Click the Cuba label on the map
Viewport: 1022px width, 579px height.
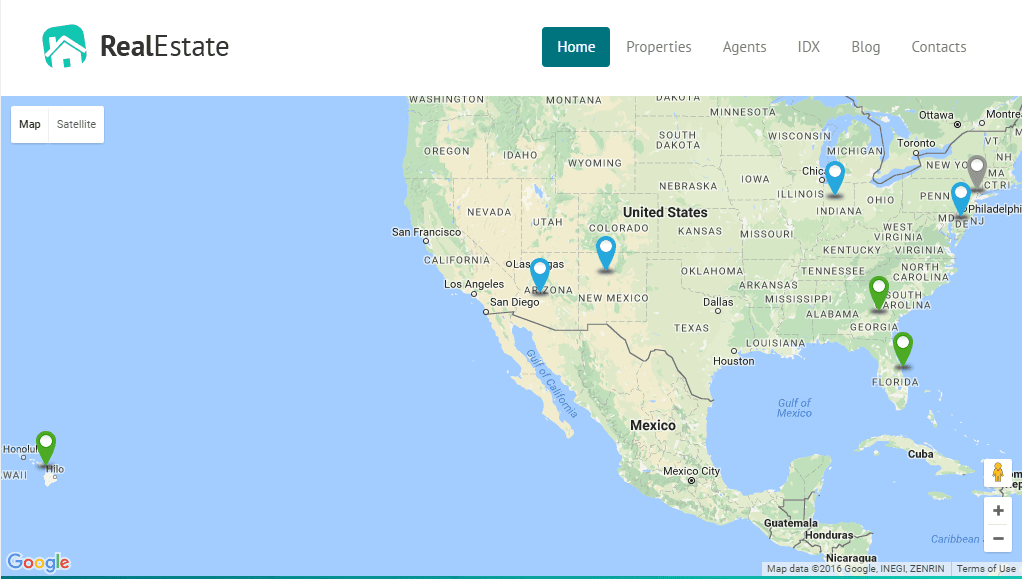pos(921,454)
